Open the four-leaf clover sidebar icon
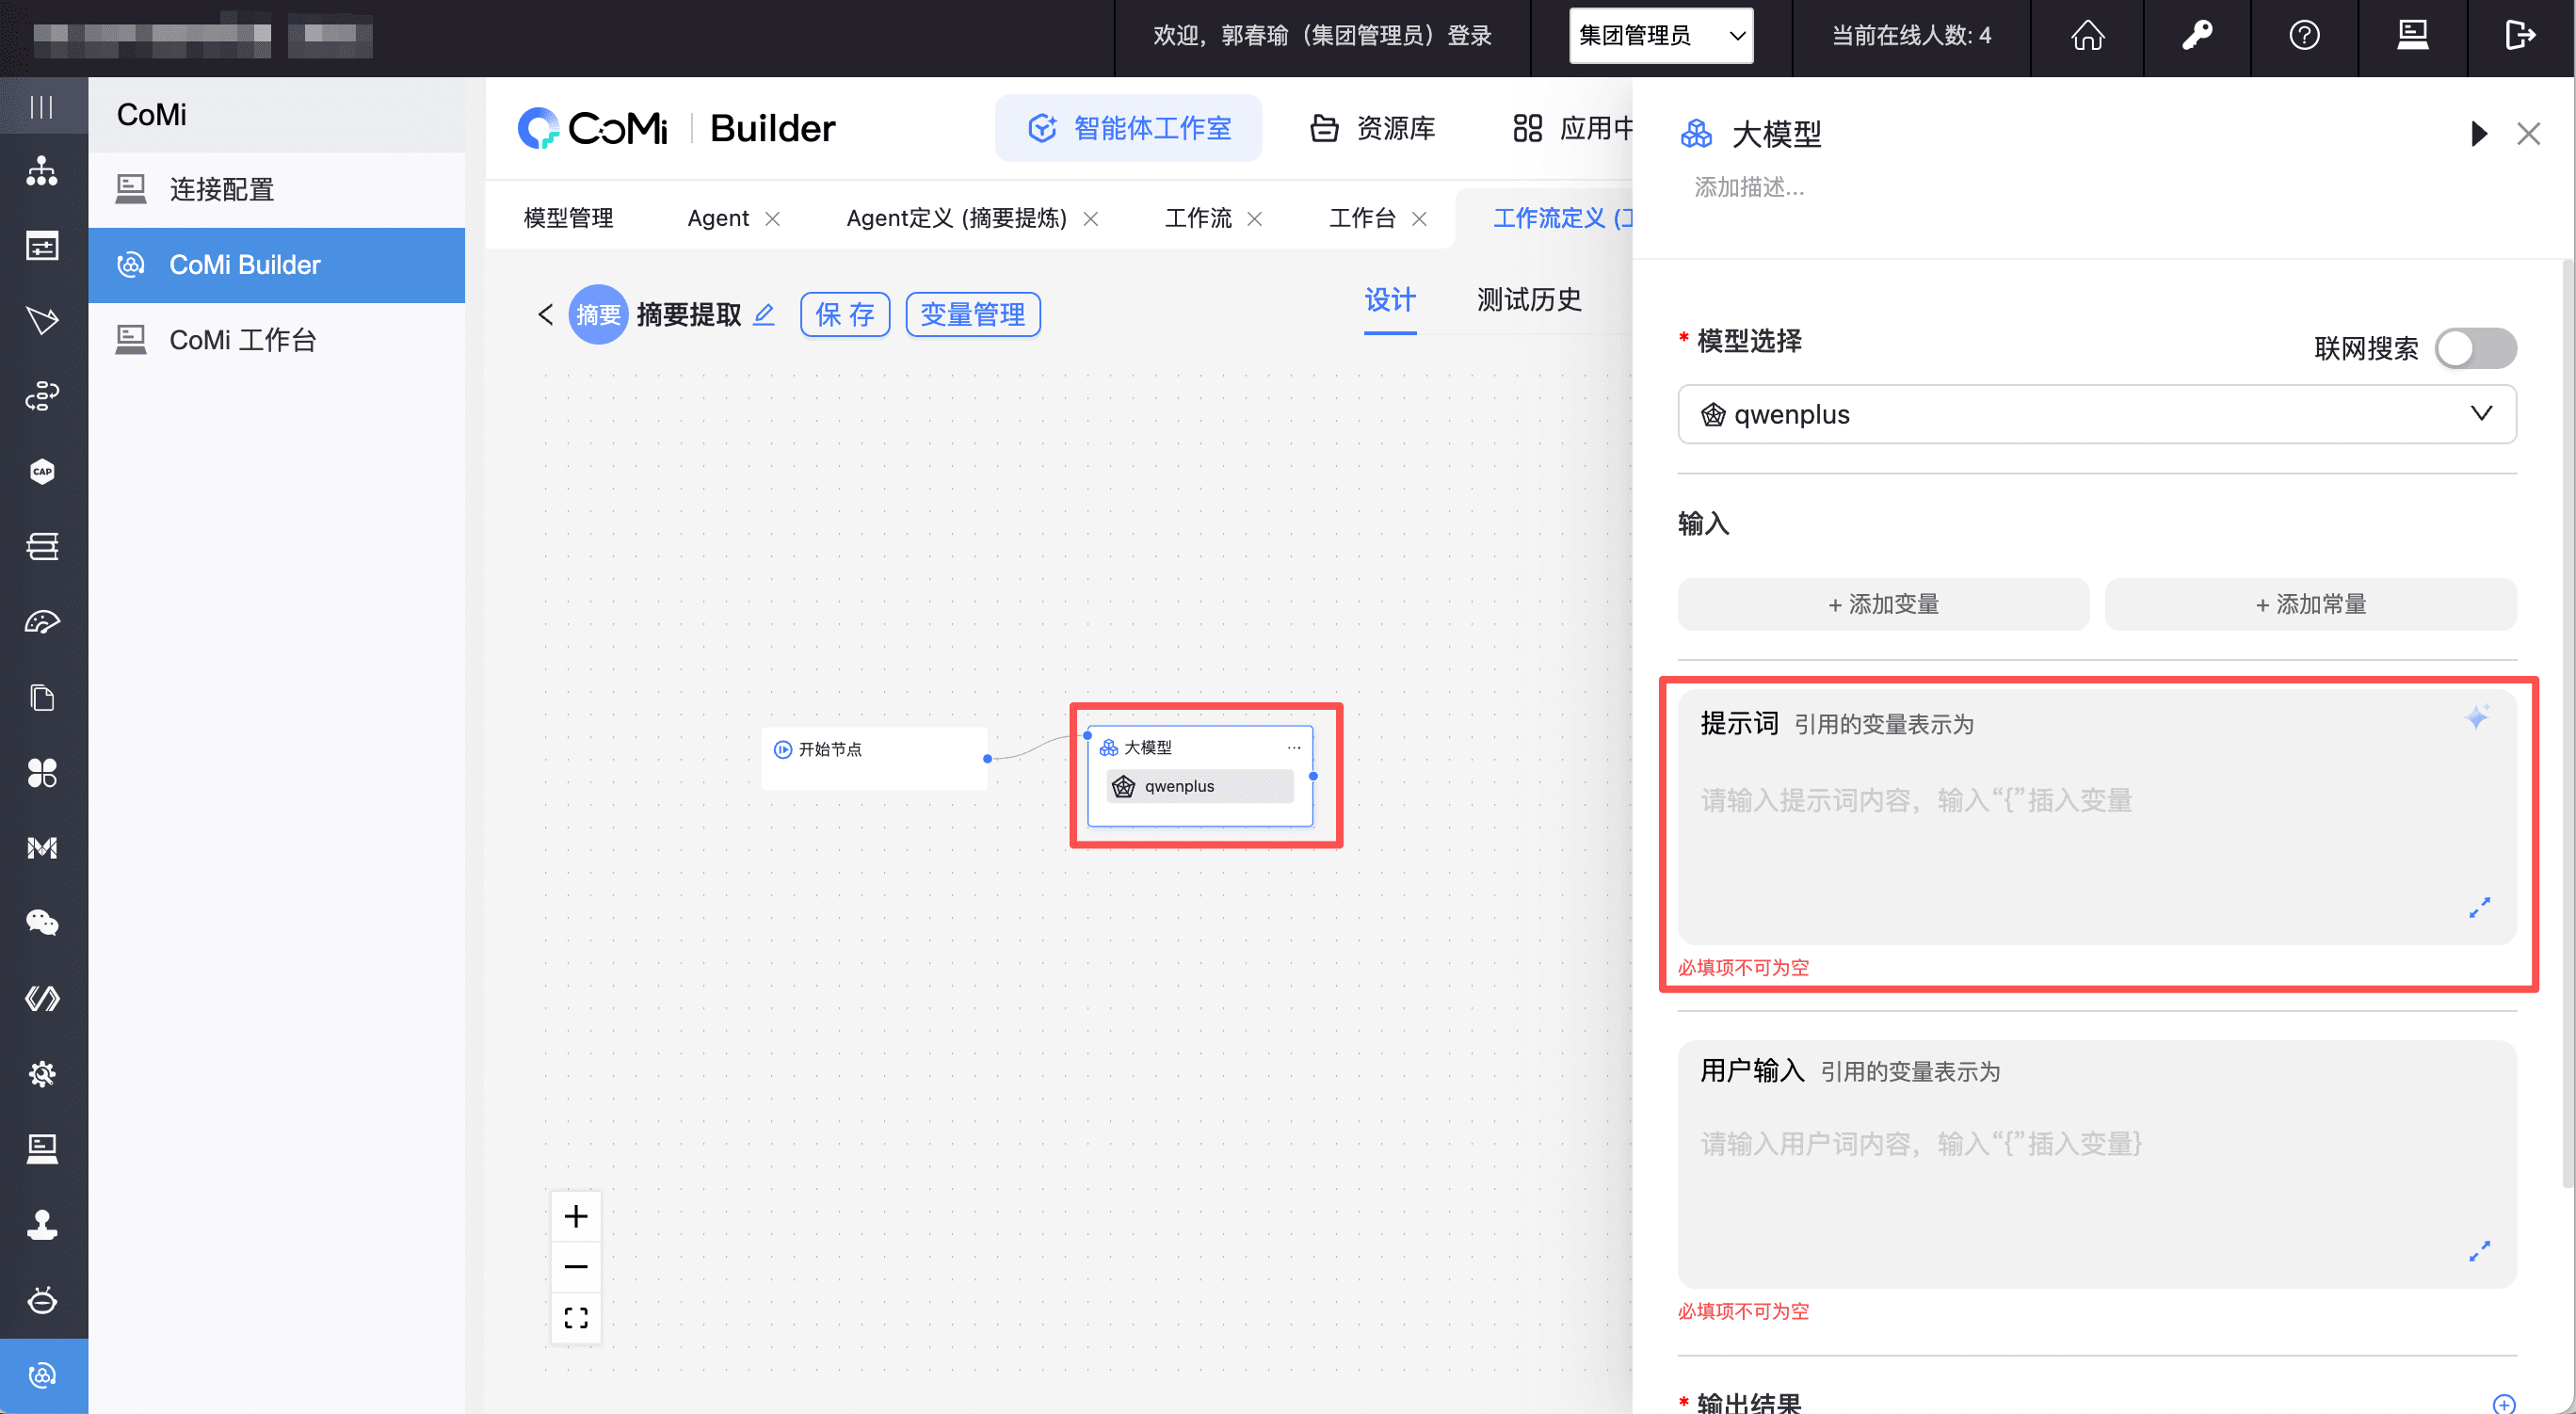Image resolution: width=2576 pixels, height=1414 pixels. pos(42,772)
